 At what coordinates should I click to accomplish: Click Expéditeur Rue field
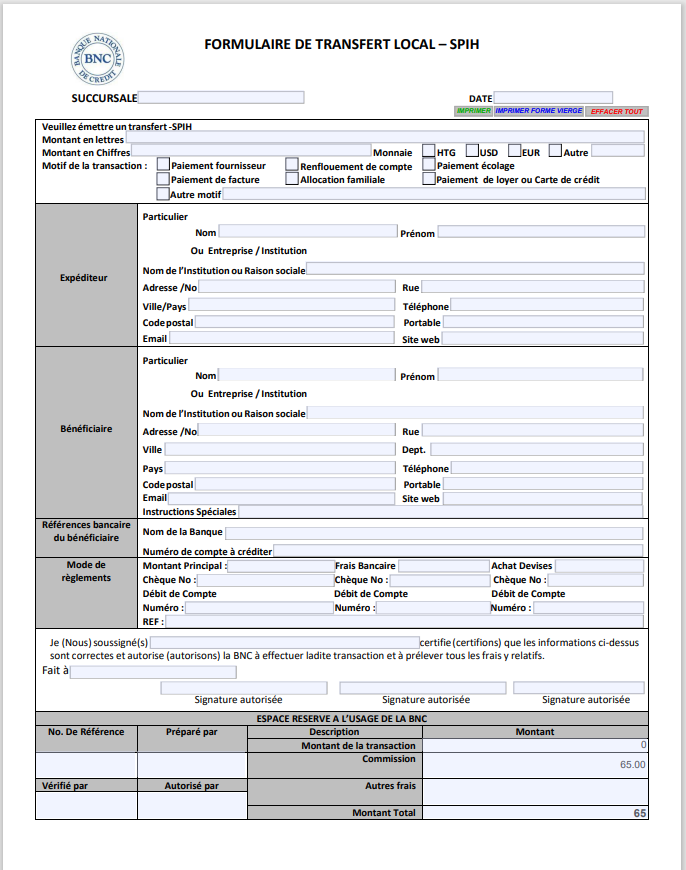(533, 287)
